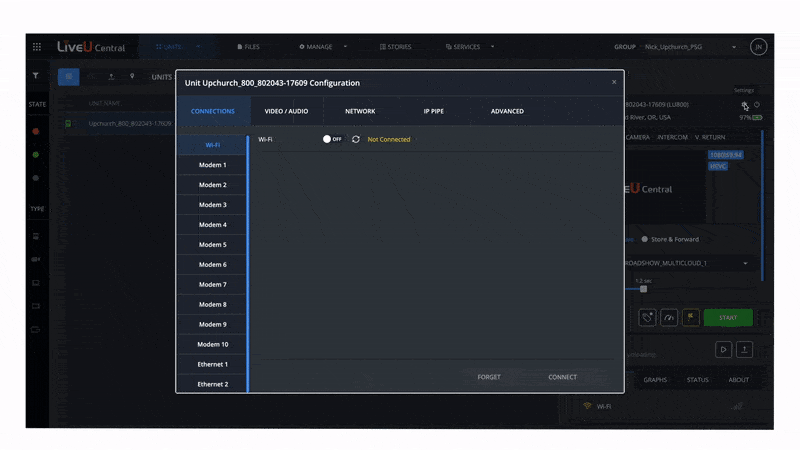Switch to the ADVANCED tab
The width and height of the screenshot is (800, 450).
coord(507,111)
